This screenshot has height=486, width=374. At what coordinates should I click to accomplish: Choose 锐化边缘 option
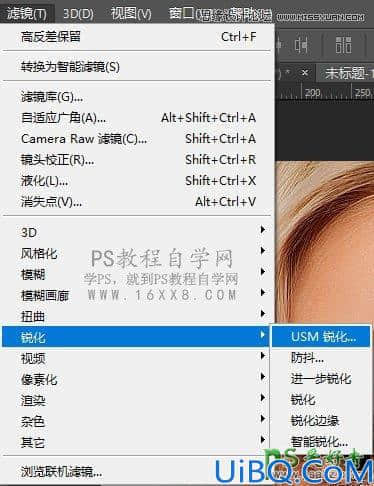[321, 421]
